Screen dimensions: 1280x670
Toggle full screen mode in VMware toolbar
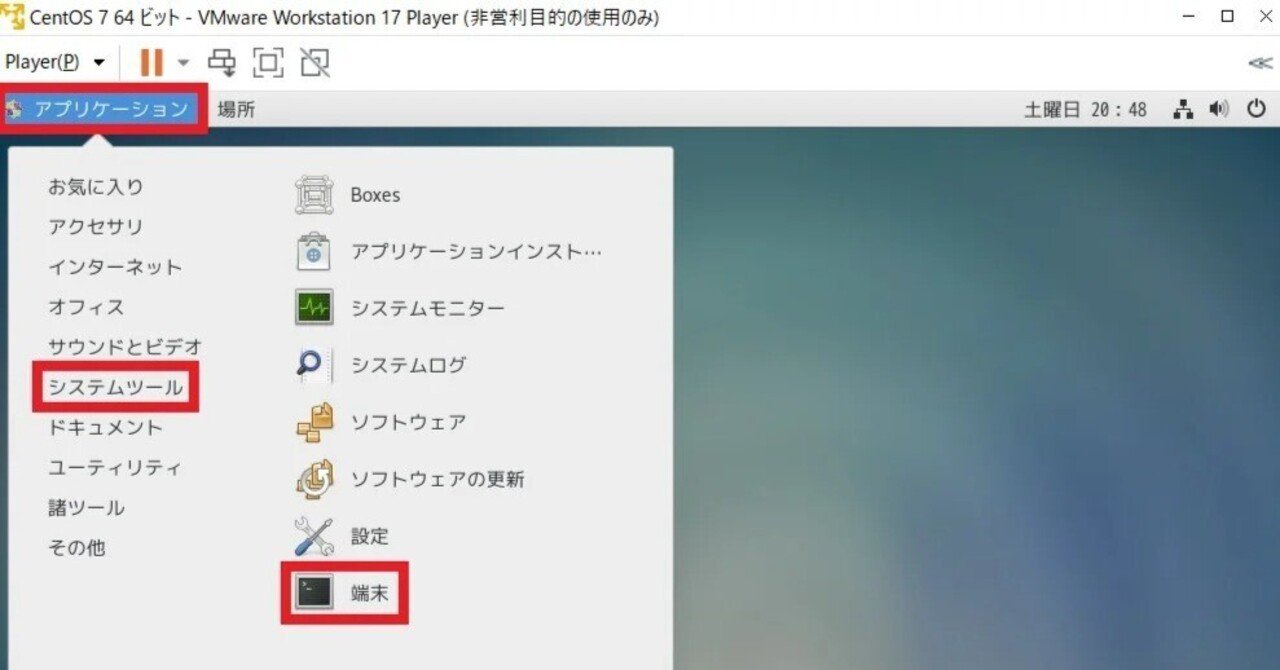pos(268,62)
